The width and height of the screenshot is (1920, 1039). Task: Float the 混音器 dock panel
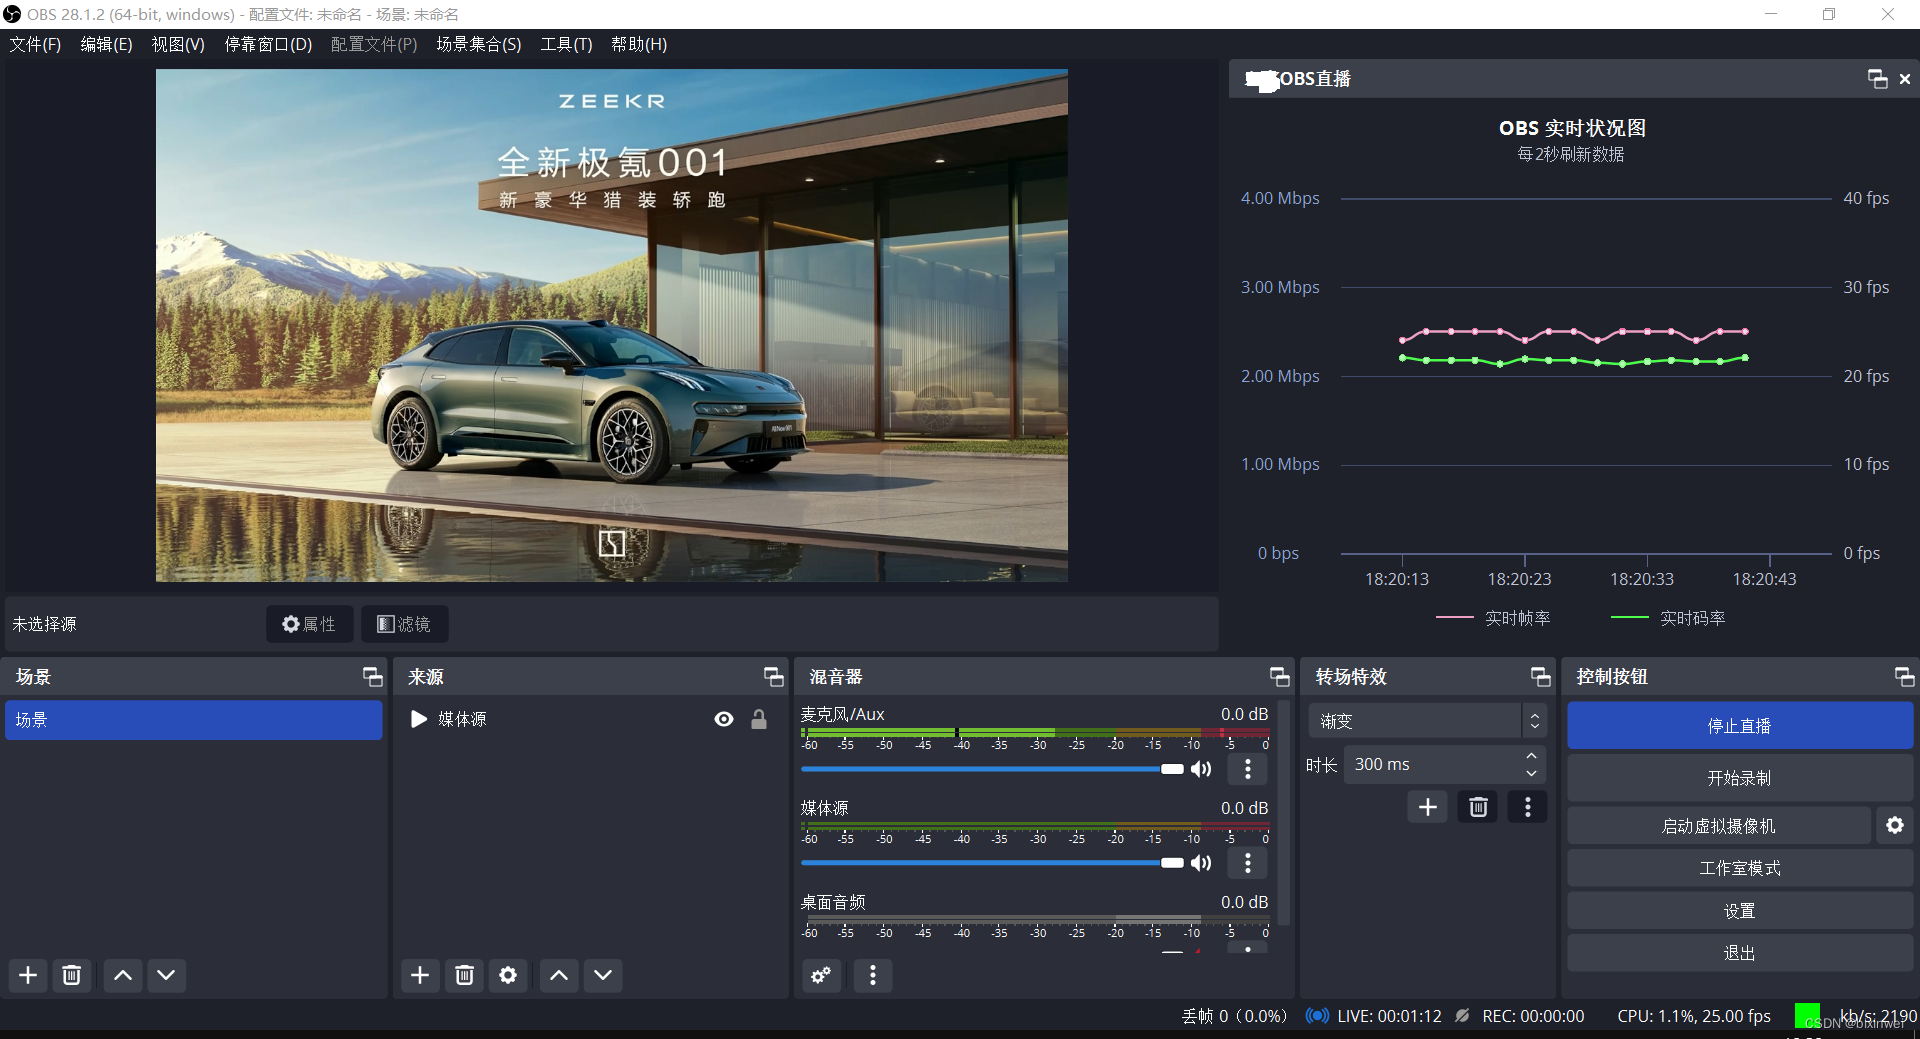tap(1280, 677)
